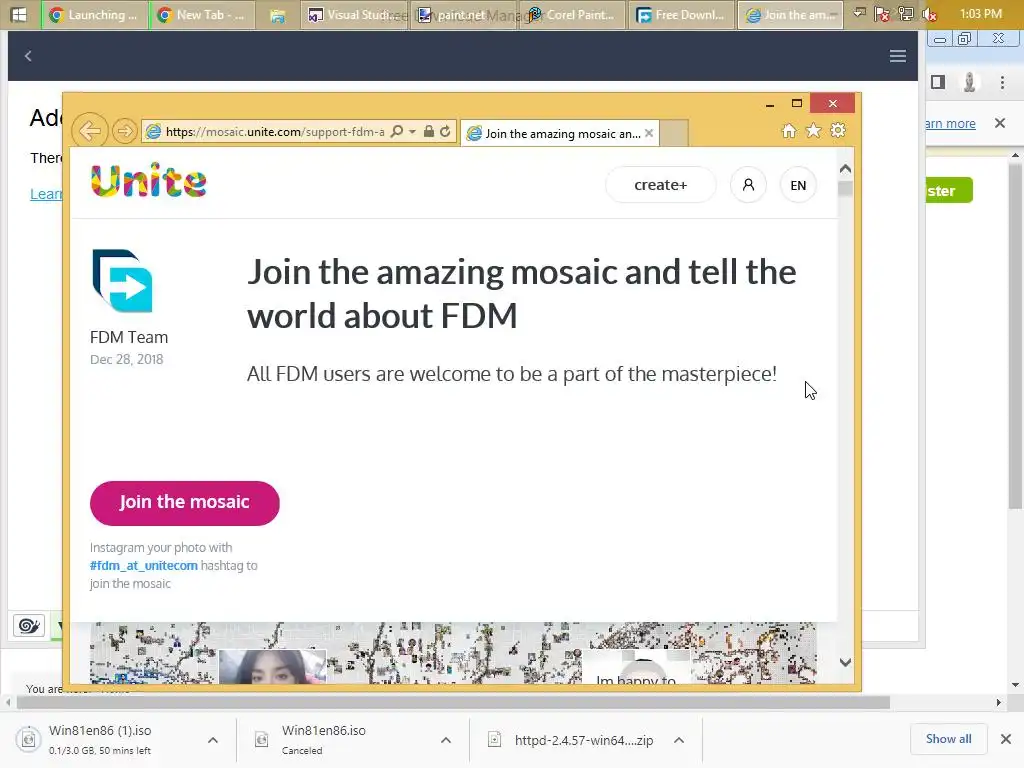The width and height of the screenshot is (1024, 768).
Task: Click the Internet Explorer back arrow button
Action: pyautogui.click(x=89, y=131)
